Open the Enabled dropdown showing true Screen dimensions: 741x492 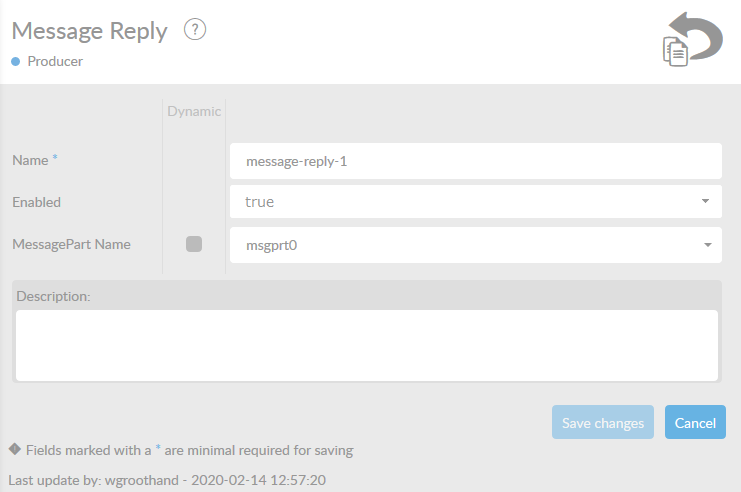pyautogui.click(x=475, y=201)
